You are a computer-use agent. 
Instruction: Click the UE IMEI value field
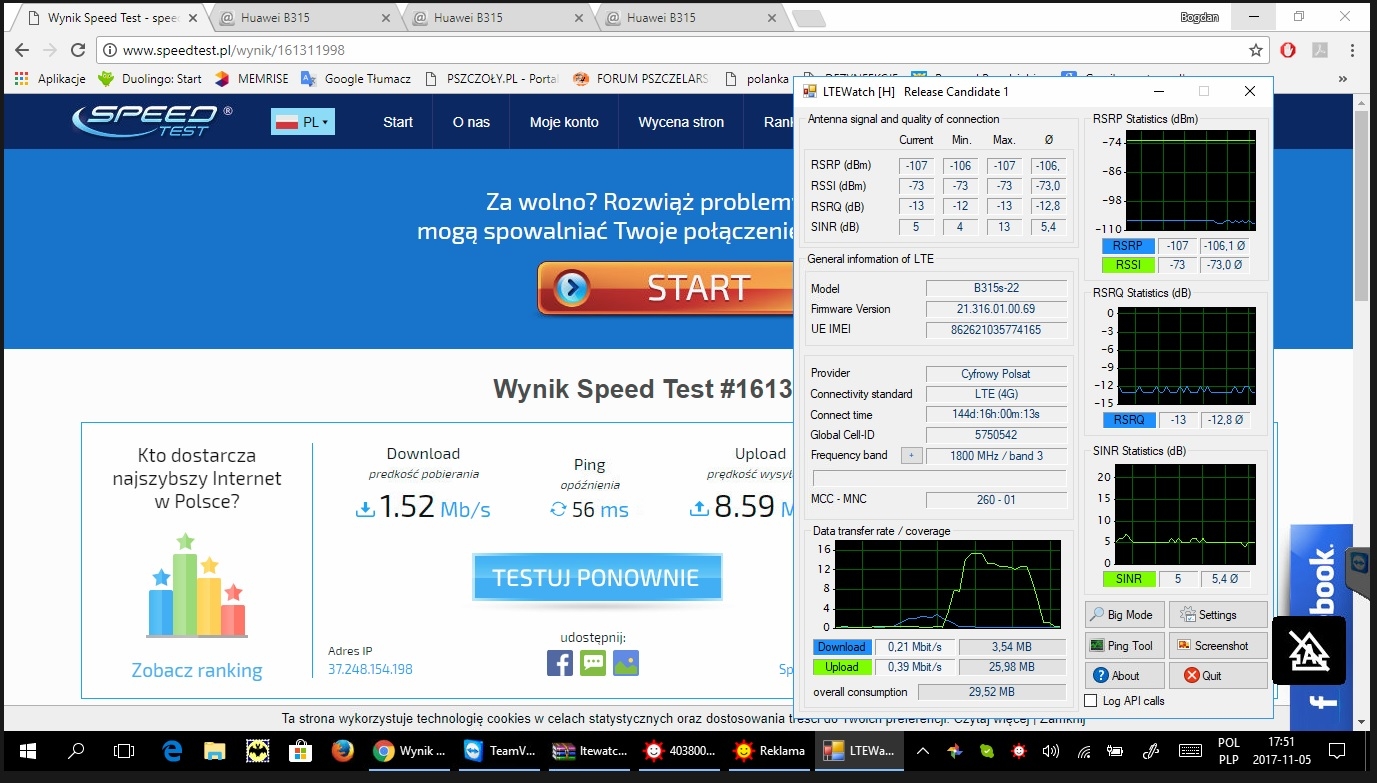click(996, 330)
